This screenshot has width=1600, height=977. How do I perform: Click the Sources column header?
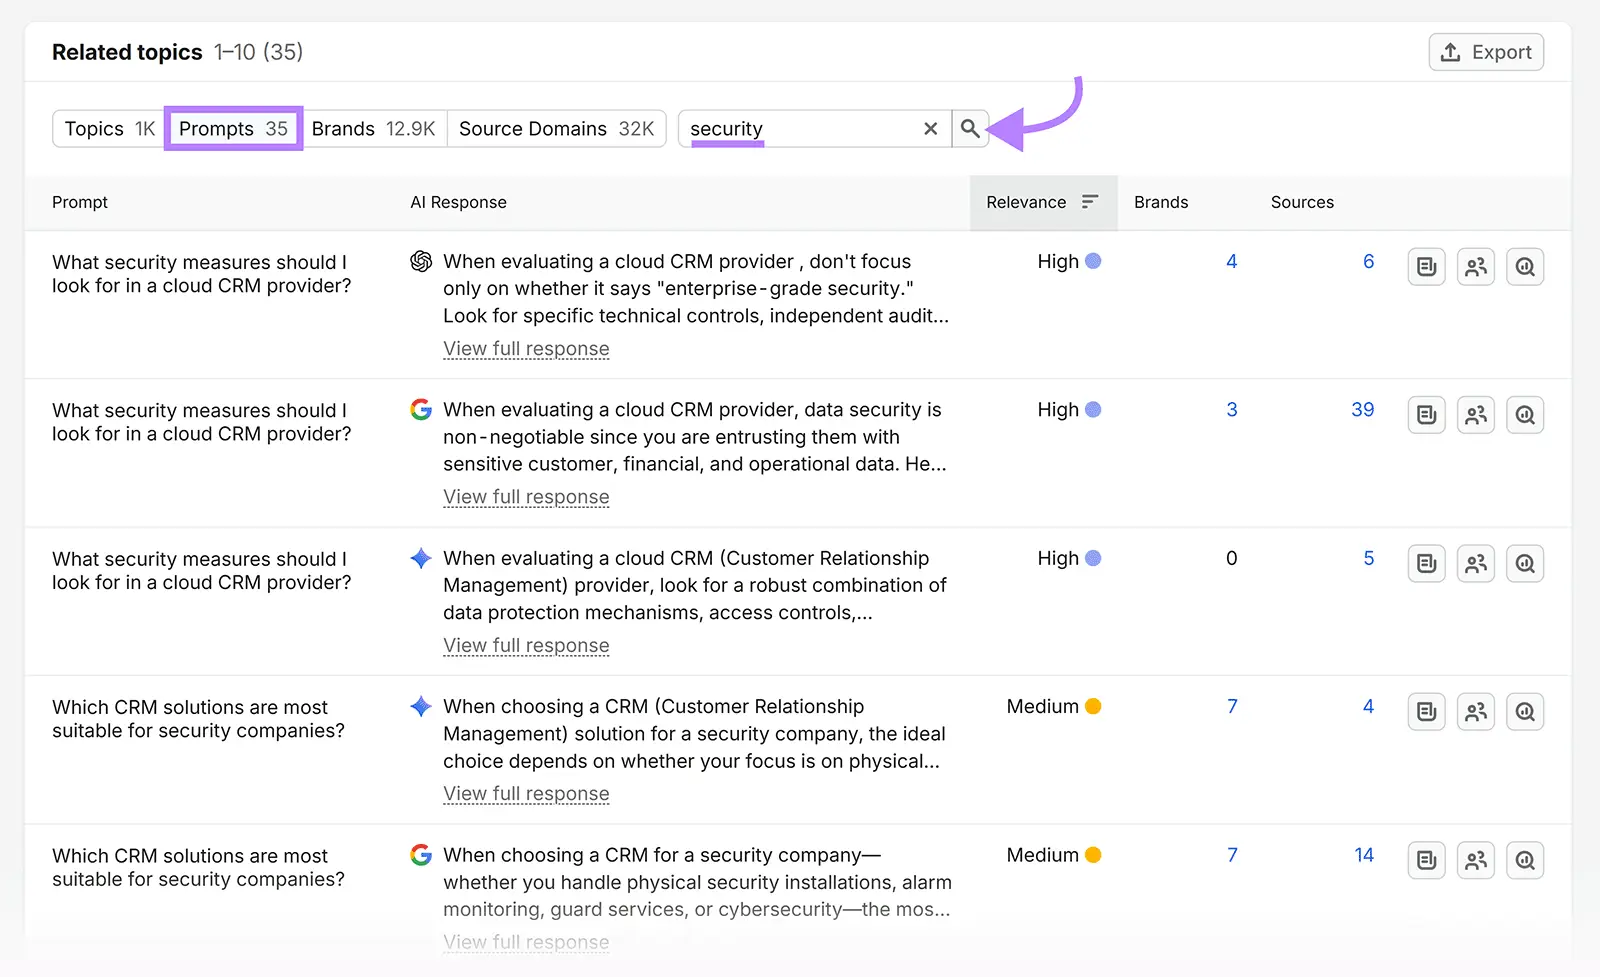(1302, 202)
